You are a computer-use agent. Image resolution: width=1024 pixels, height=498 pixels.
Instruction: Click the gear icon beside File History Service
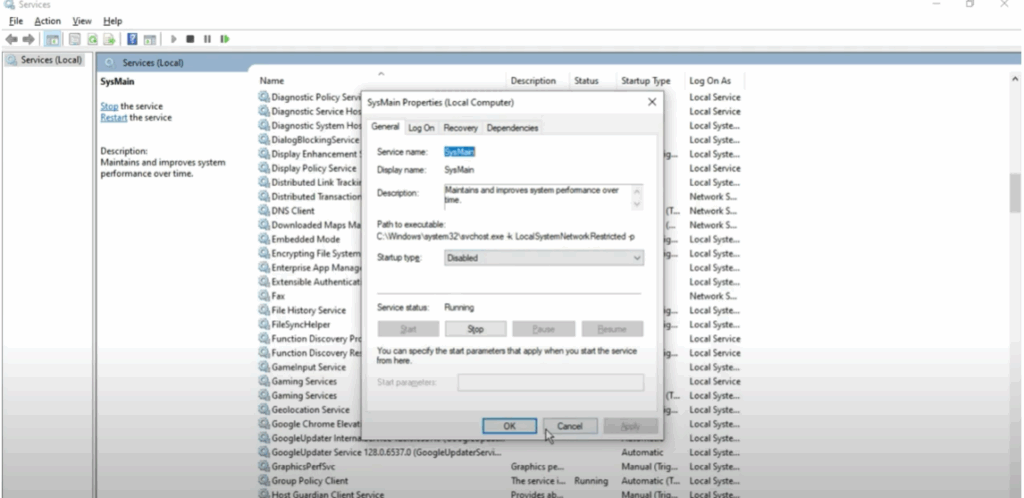pos(264,310)
